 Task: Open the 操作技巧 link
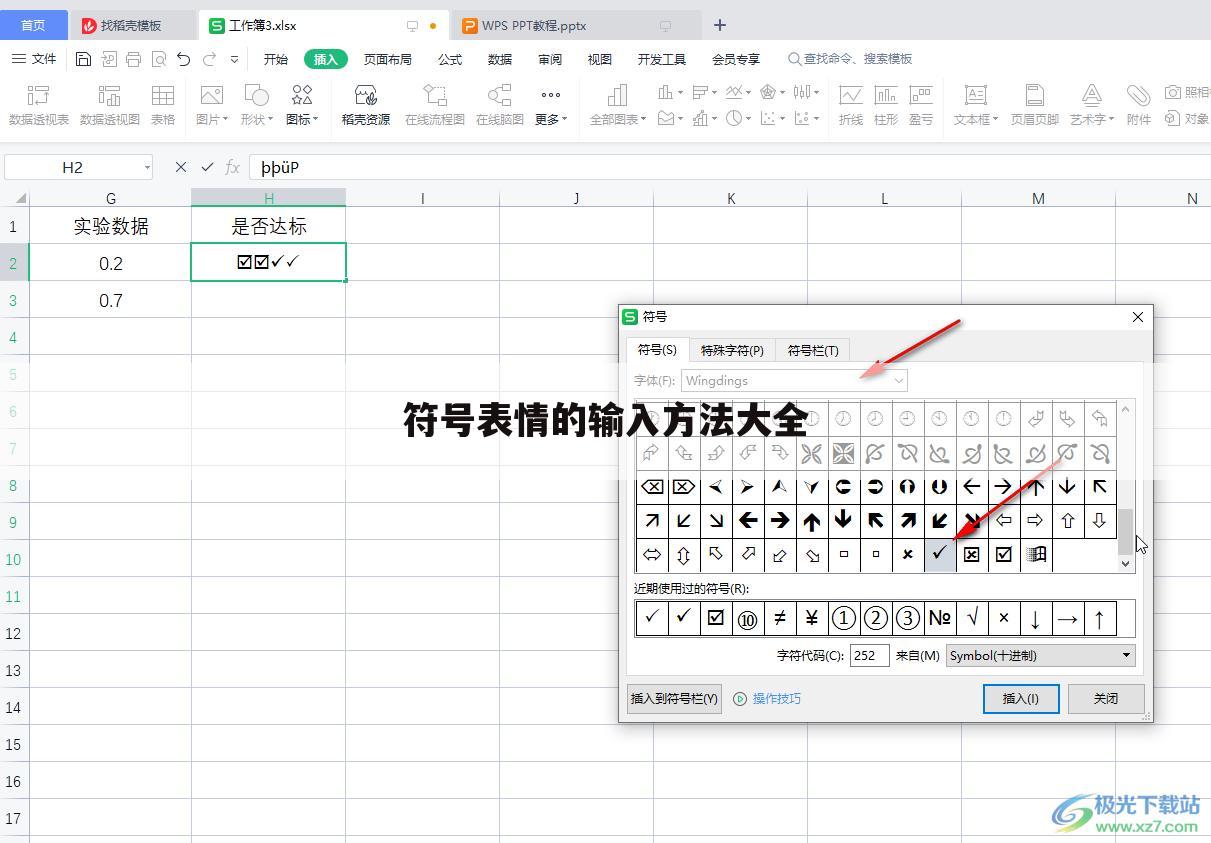(768, 698)
